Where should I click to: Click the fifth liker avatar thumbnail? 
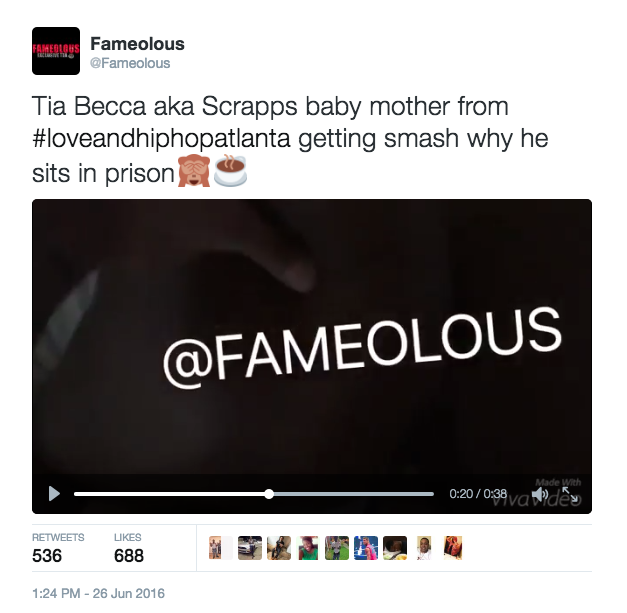(x=337, y=548)
